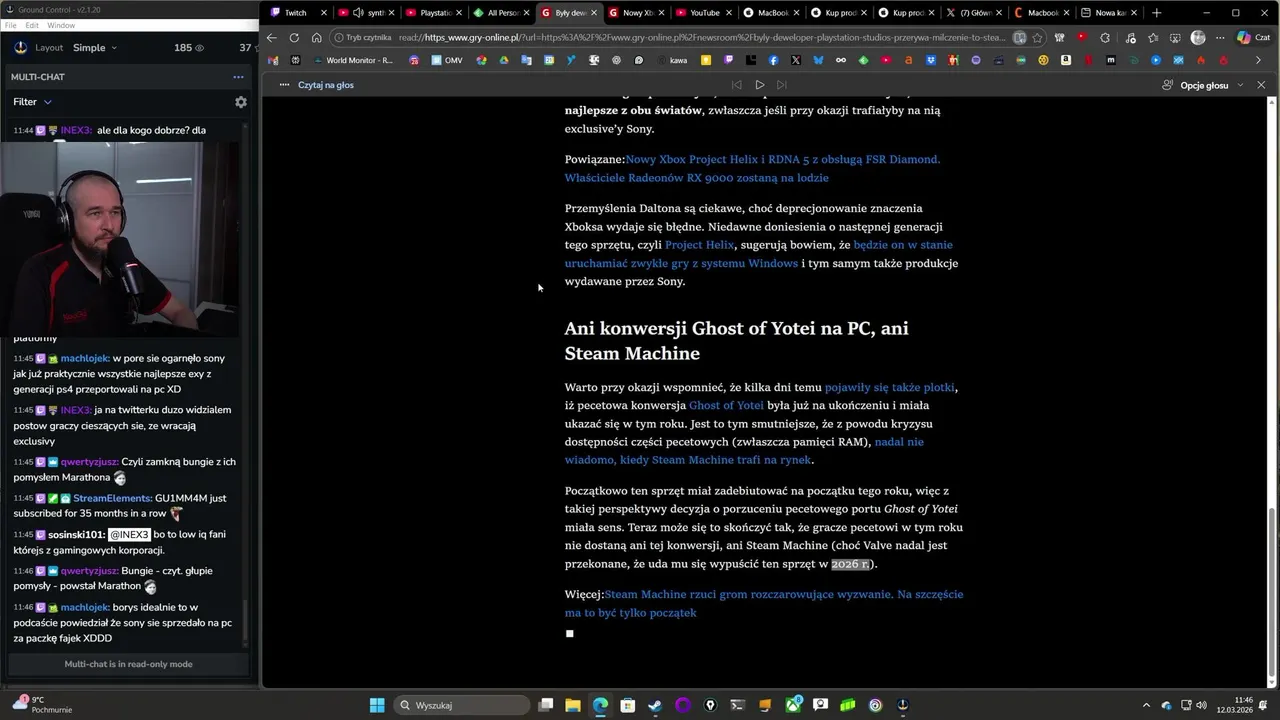
Task: Open the Windows Start menu
Action: pos(377,705)
